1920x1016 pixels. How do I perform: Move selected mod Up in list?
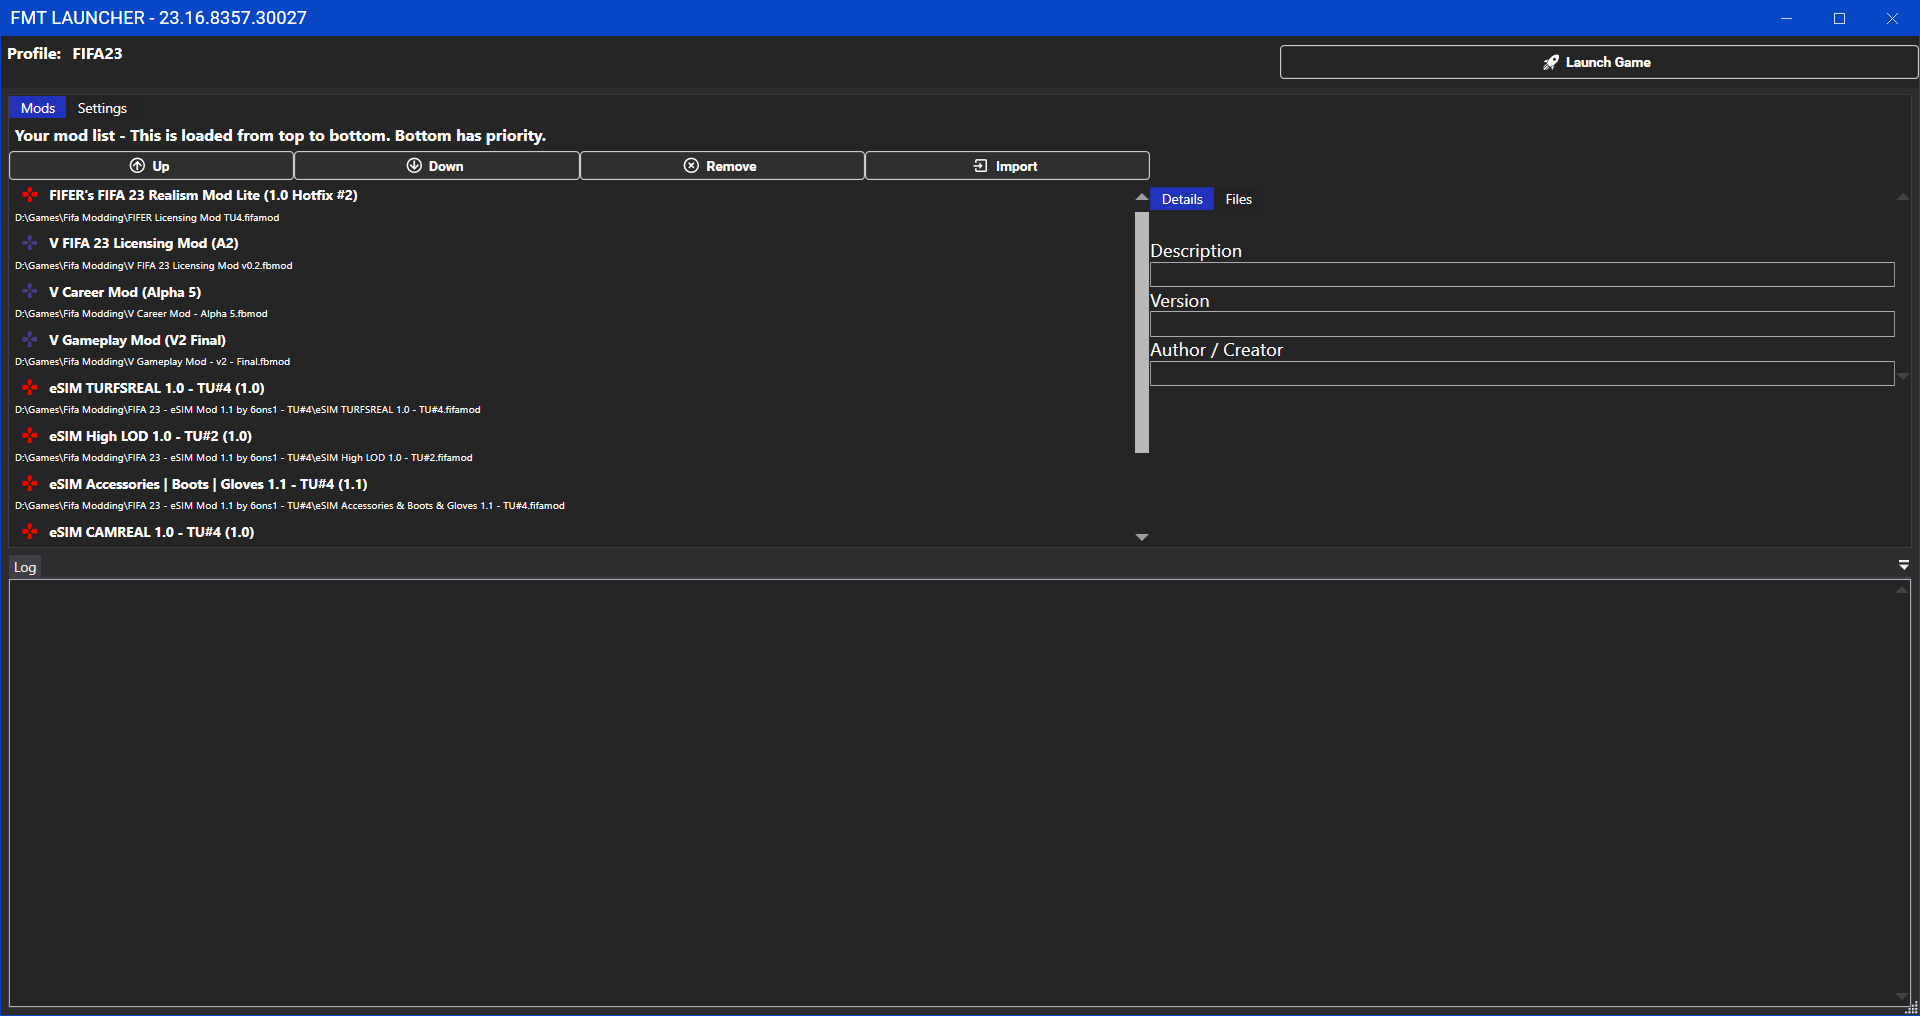pyautogui.click(x=151, y=166)
